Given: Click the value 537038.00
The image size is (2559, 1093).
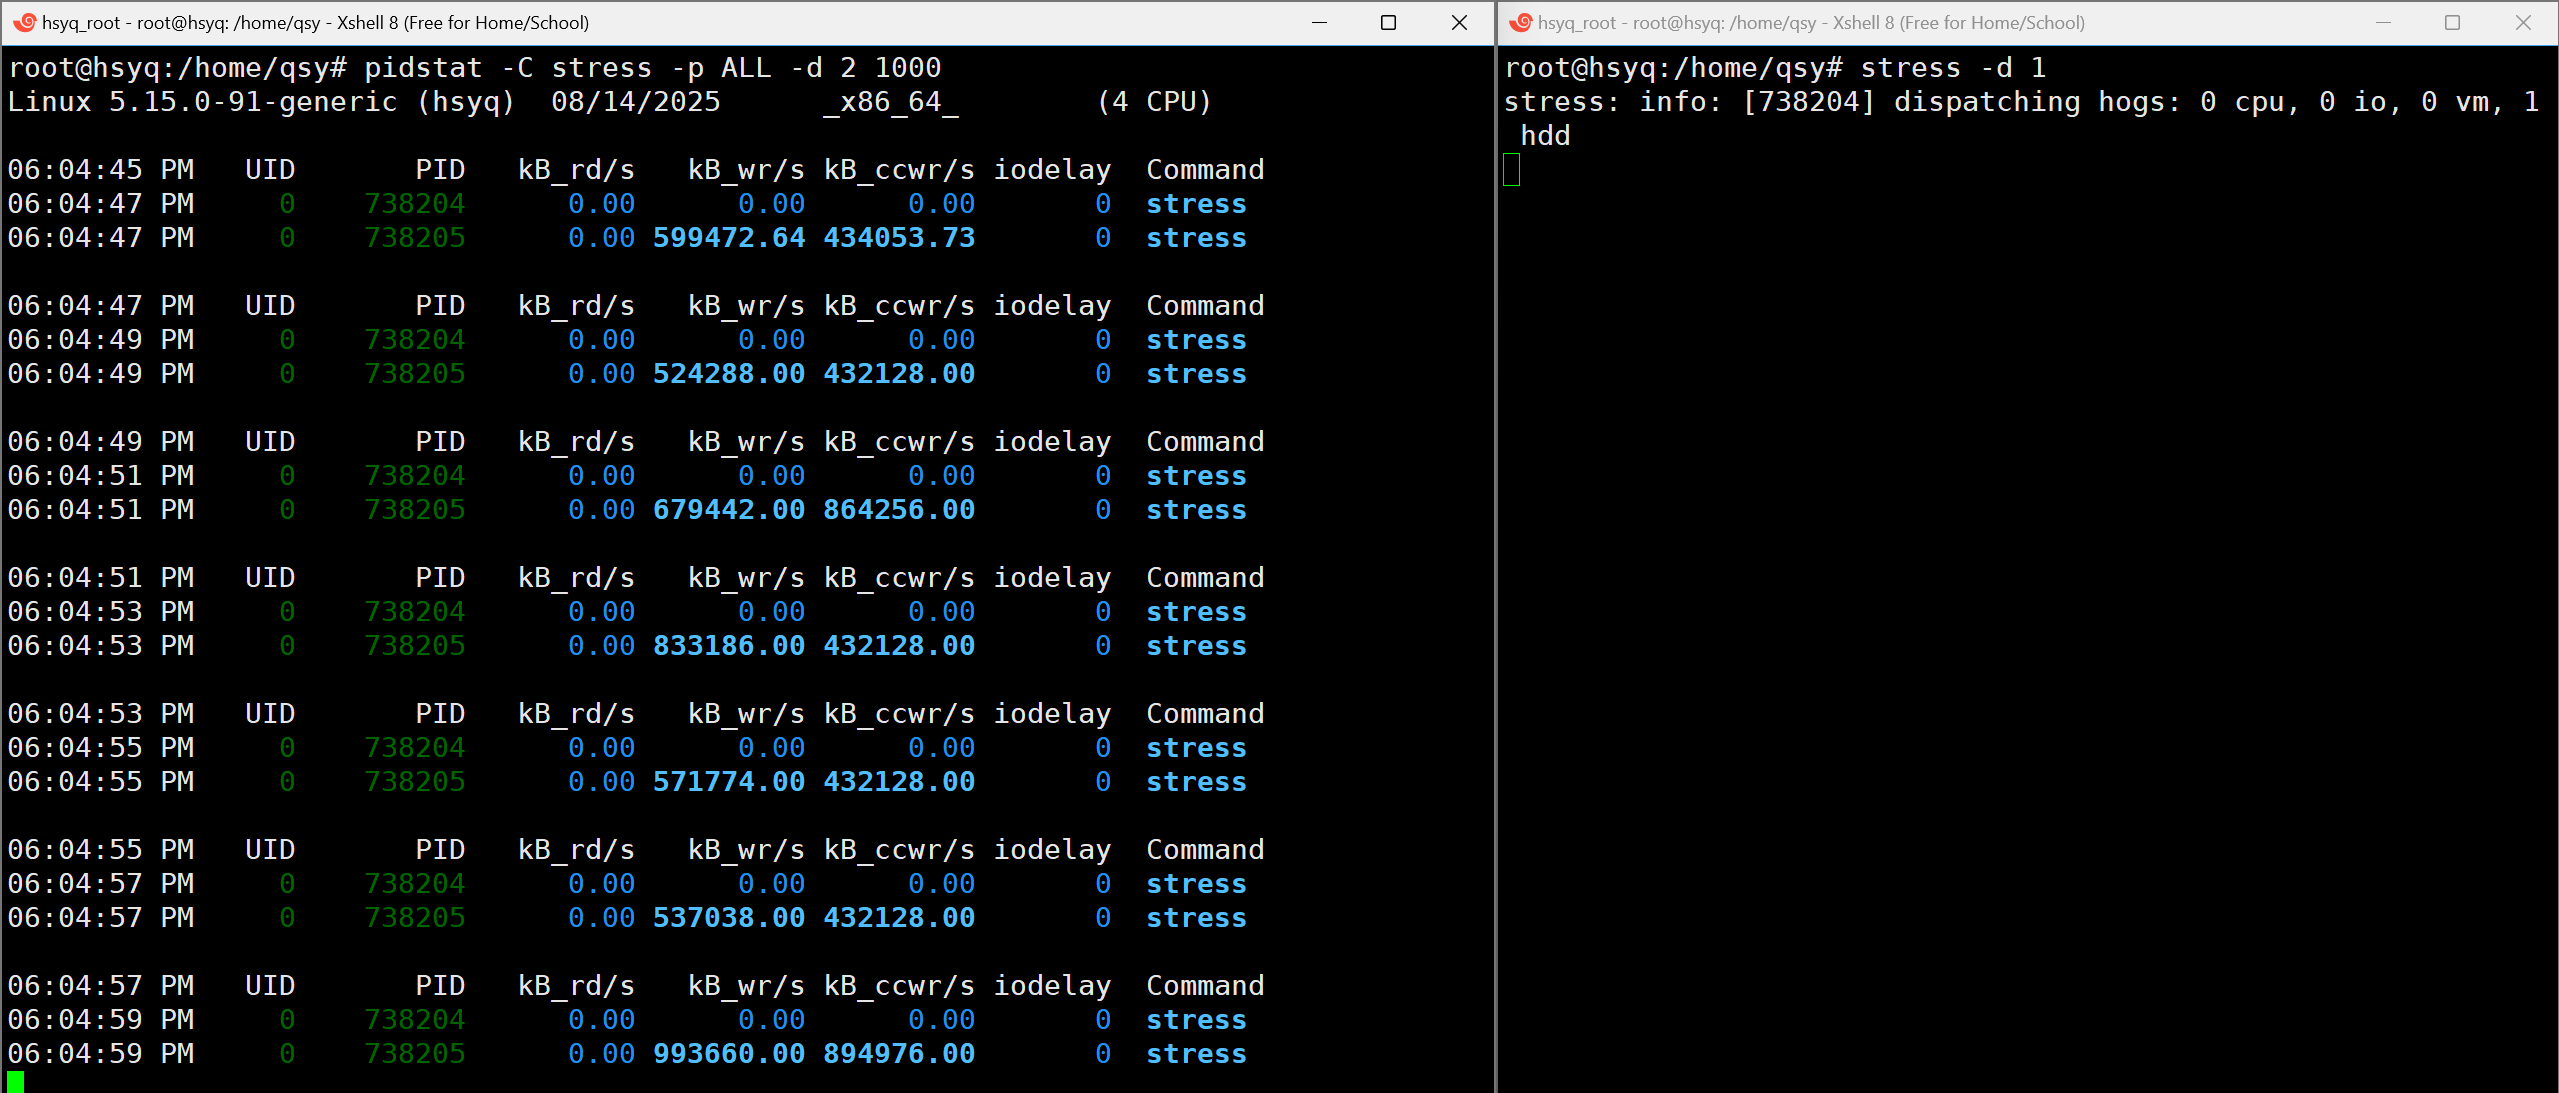Looking at the screenshot, I should tap(729, 918).
